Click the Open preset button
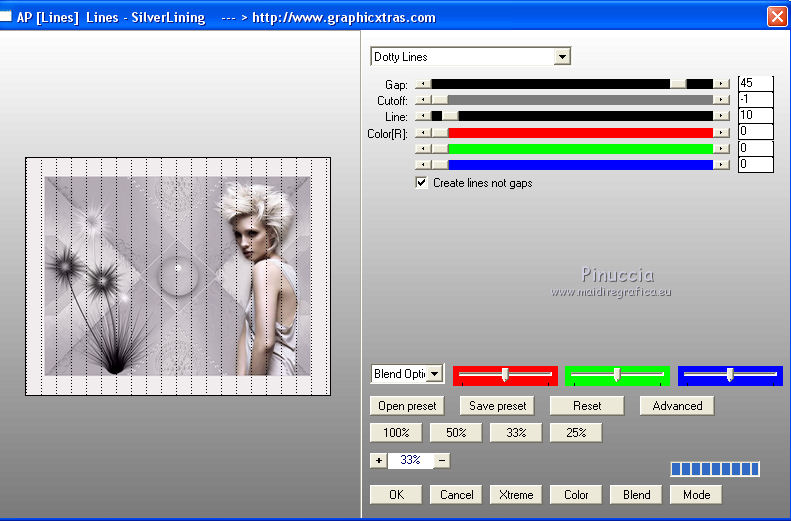Screen dimensions: 791x521 [407, 406]
